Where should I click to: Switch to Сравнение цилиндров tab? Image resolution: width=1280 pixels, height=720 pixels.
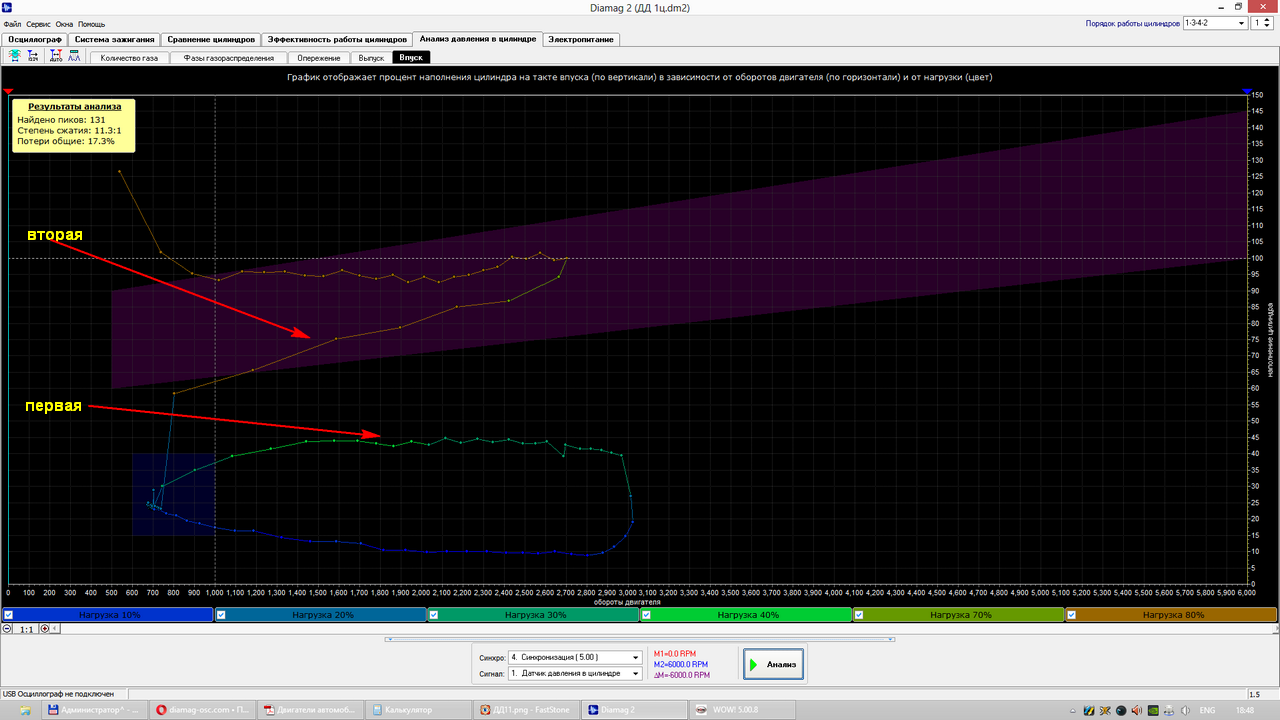tap(210, 39)
